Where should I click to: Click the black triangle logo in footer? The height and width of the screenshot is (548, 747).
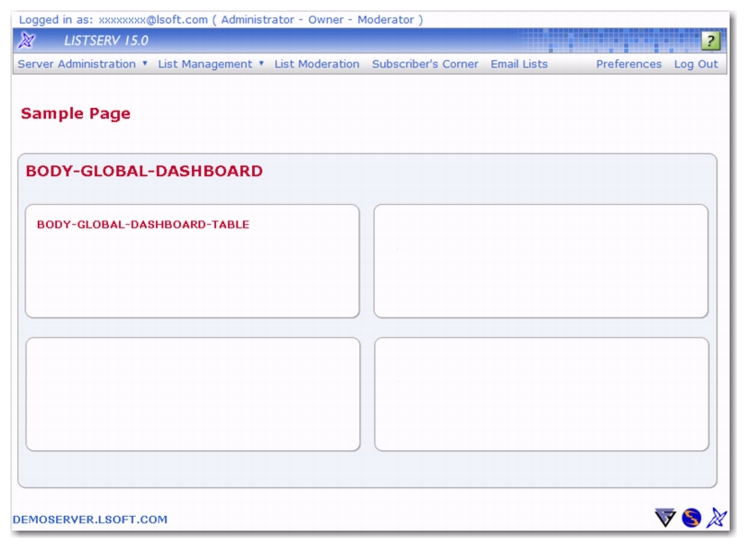(x=665, y=517)
